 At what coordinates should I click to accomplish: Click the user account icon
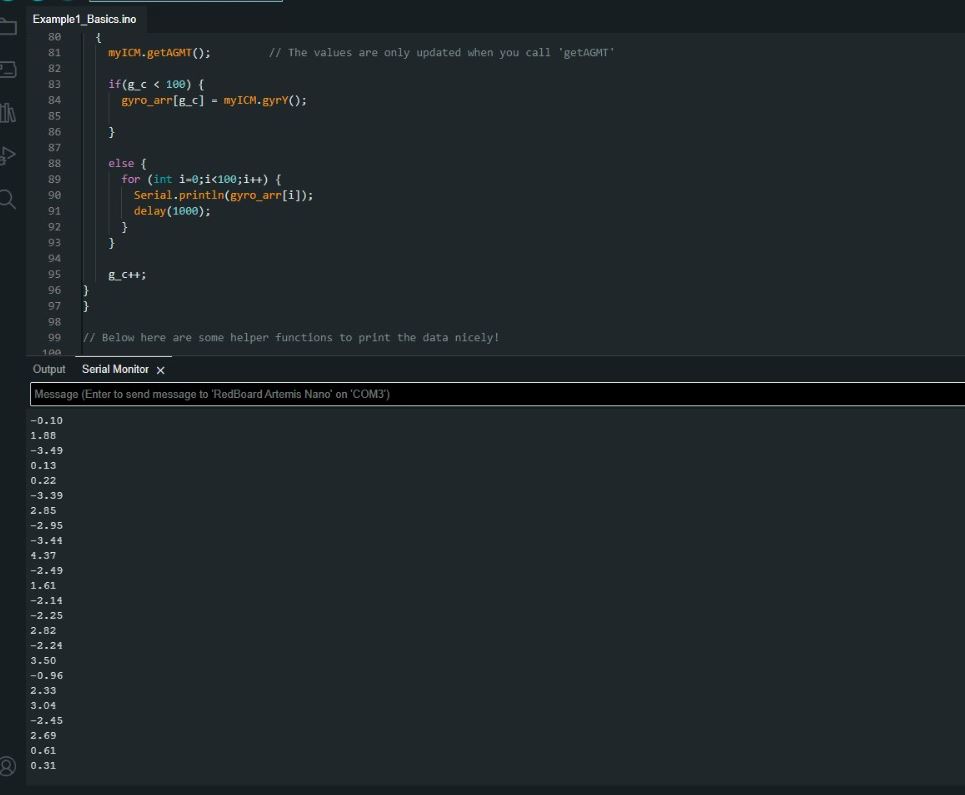pyautogui.click(x=8, y=766)
